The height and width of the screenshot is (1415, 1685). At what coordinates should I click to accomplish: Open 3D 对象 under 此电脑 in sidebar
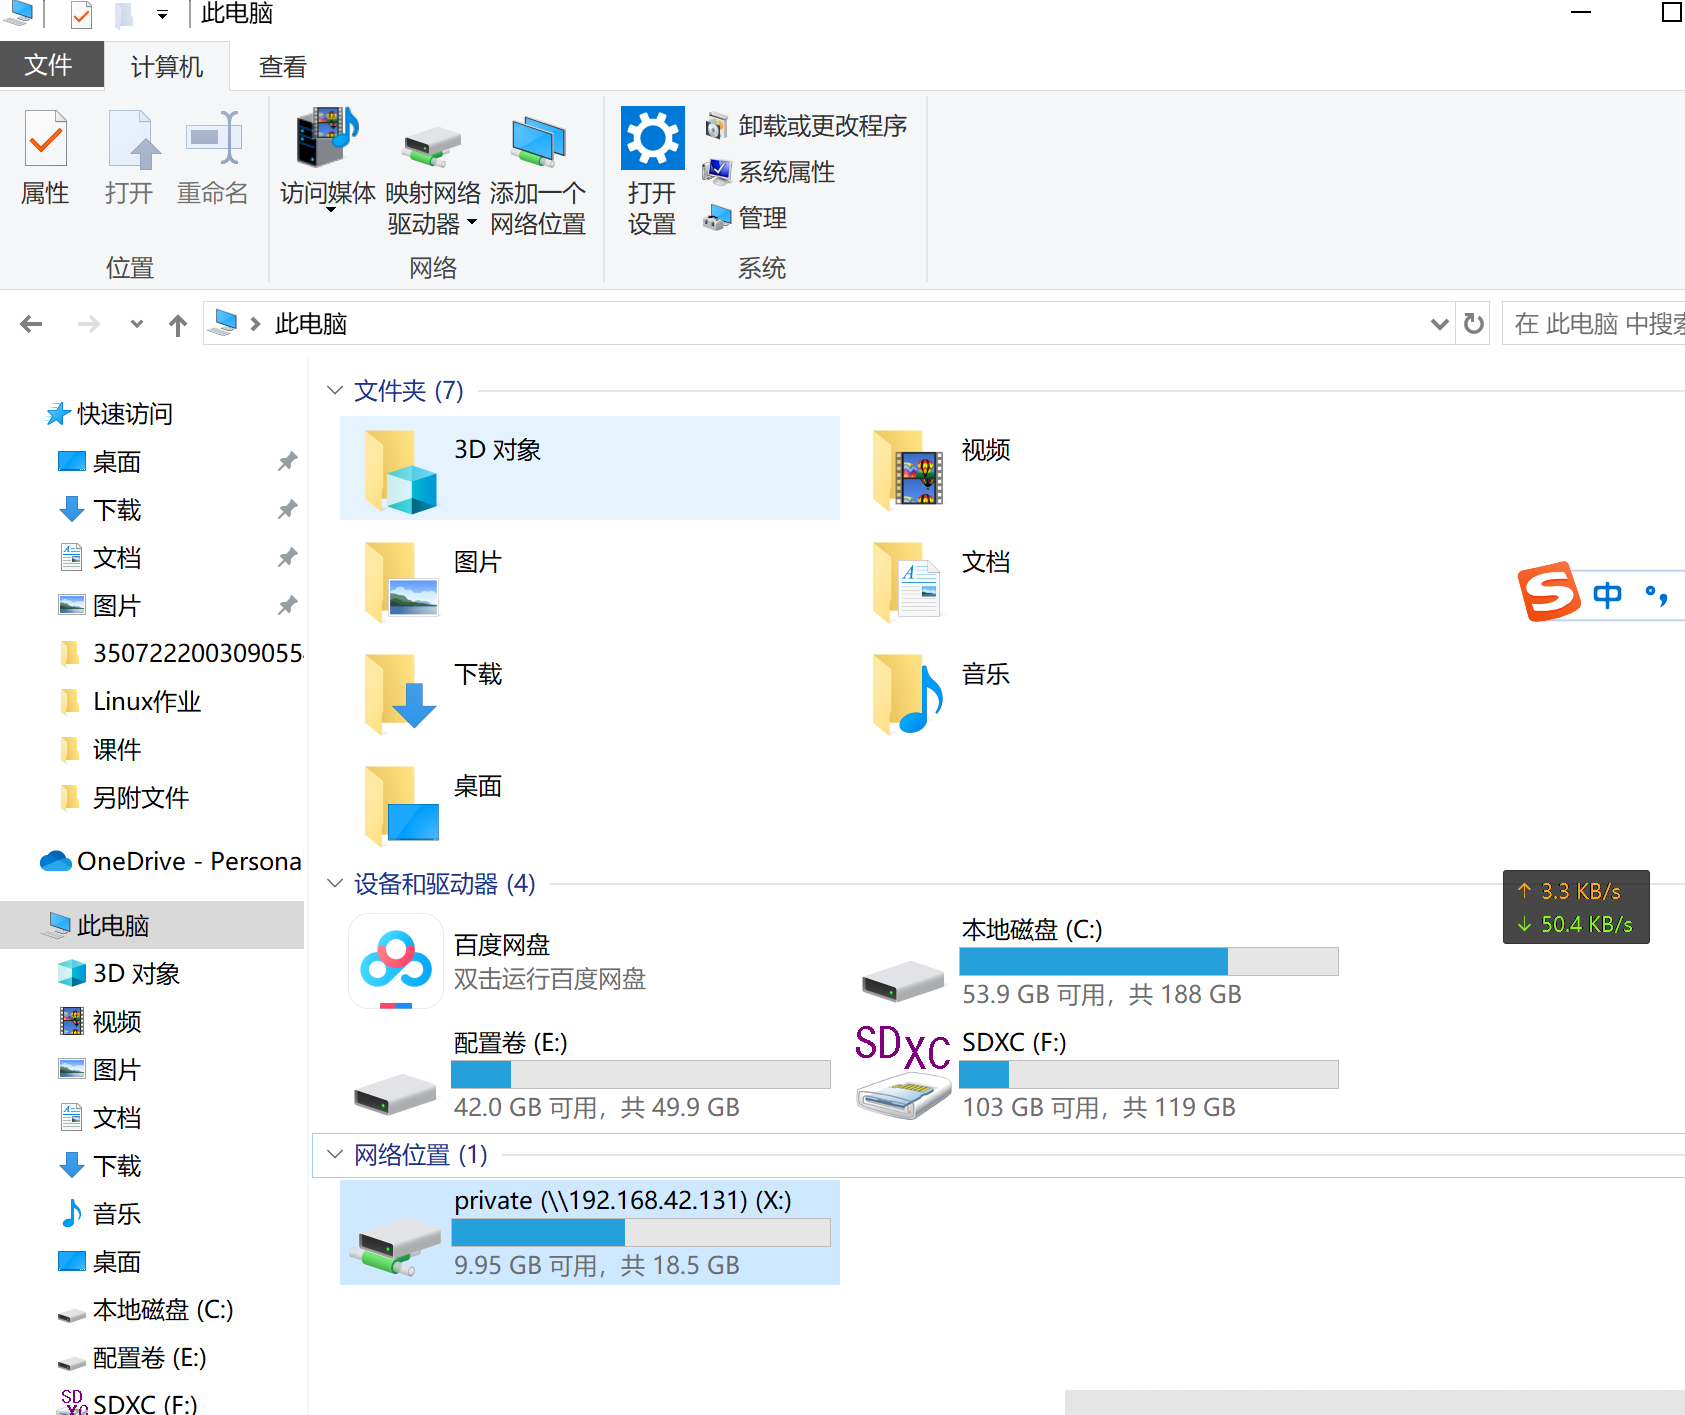pyautogui.click(x=136, y=974)
